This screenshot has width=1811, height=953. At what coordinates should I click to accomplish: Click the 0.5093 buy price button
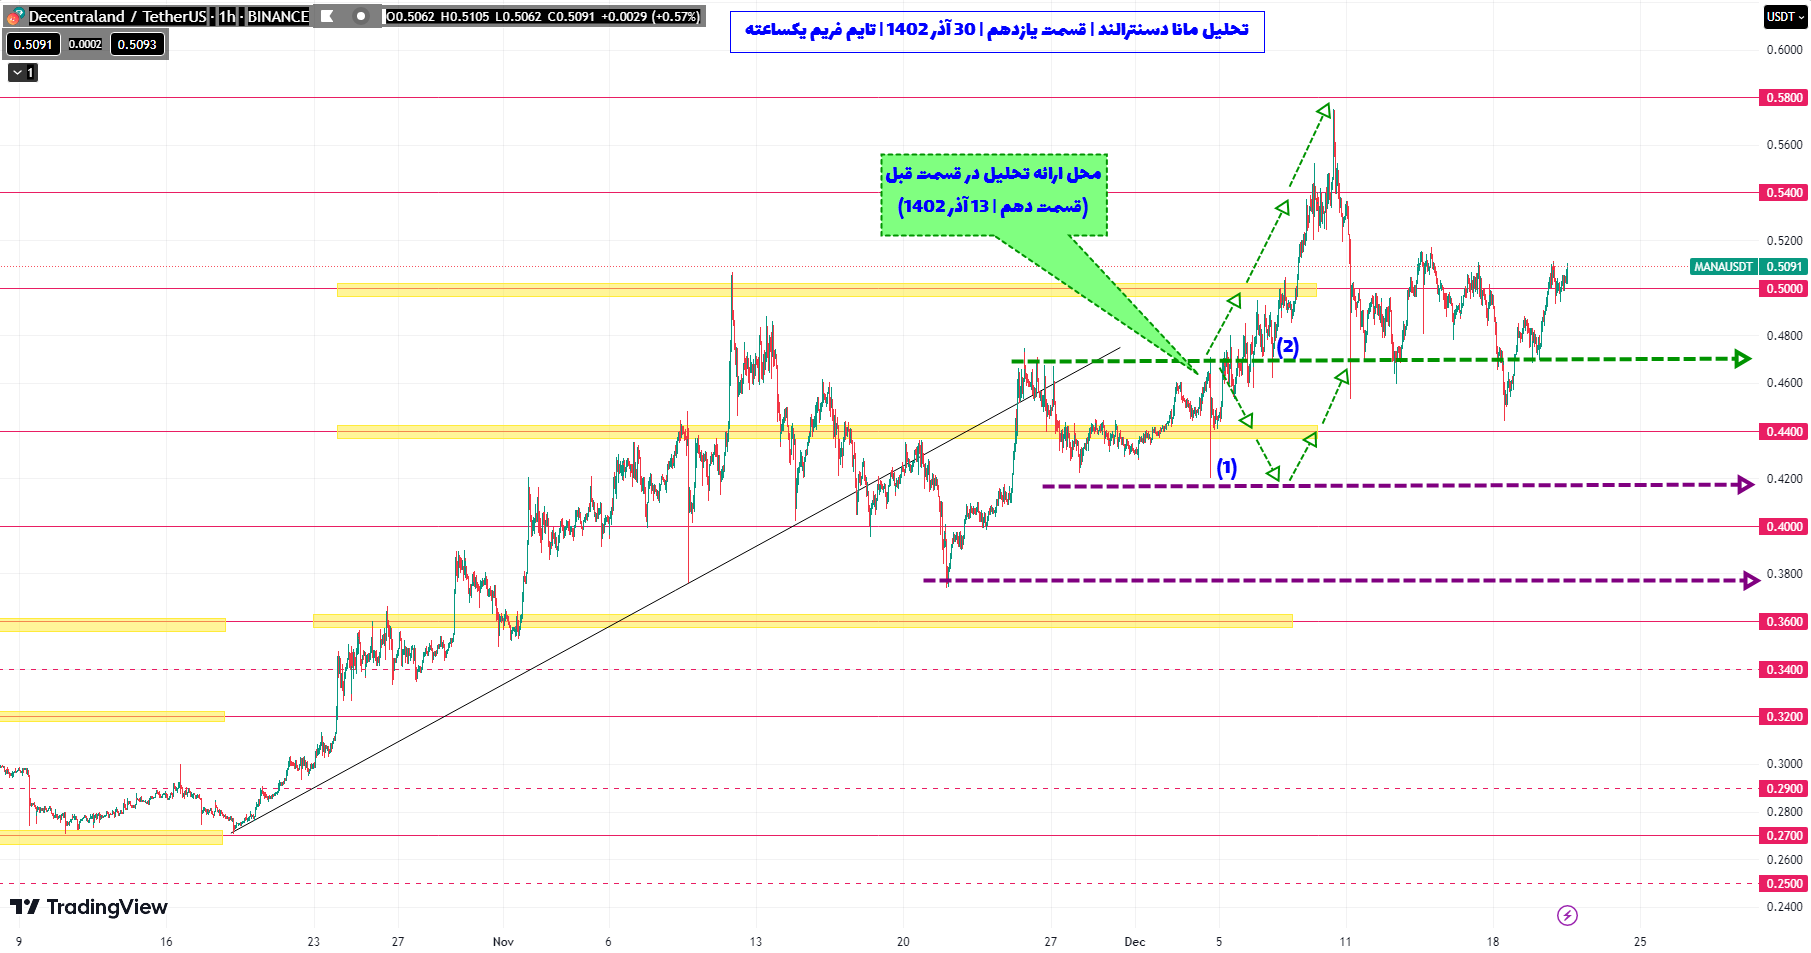click(137, 45)
